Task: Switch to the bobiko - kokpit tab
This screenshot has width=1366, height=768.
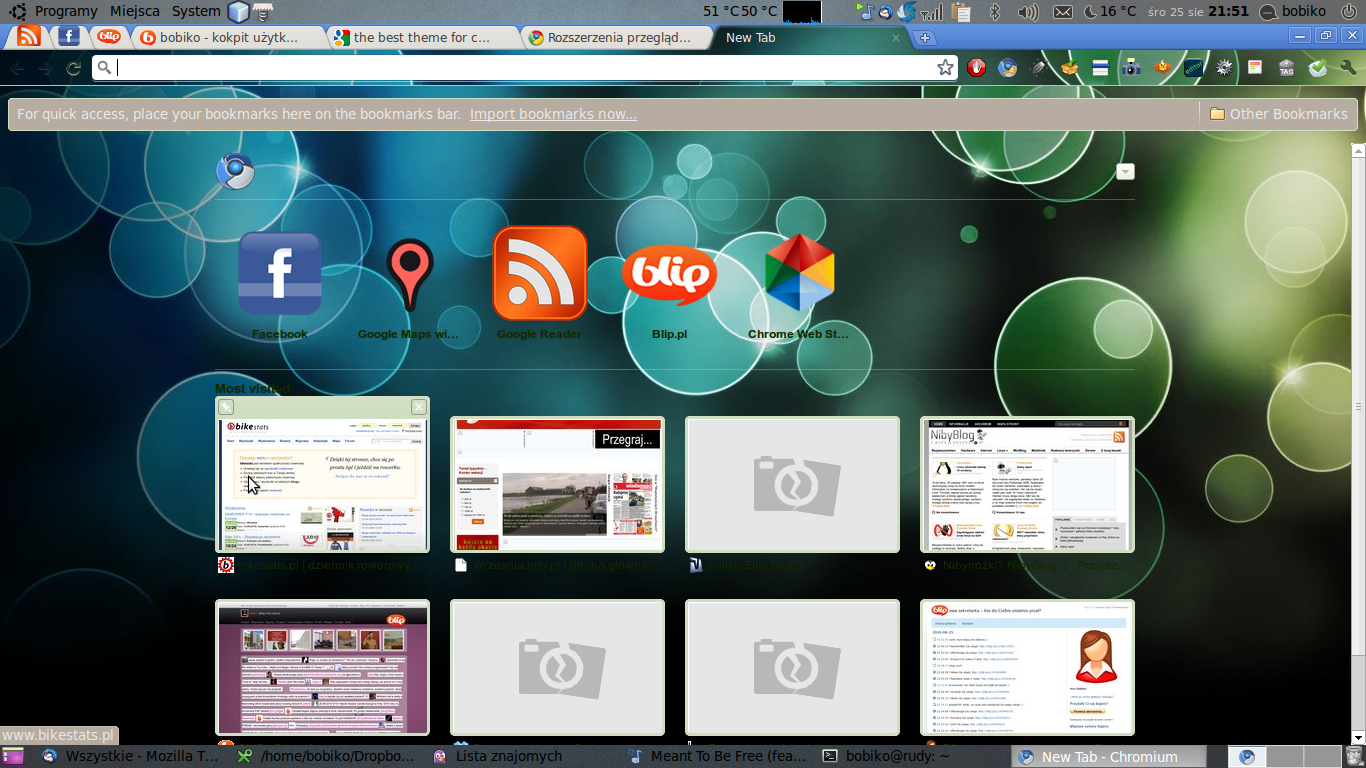Action: click(x=229, y=37)
